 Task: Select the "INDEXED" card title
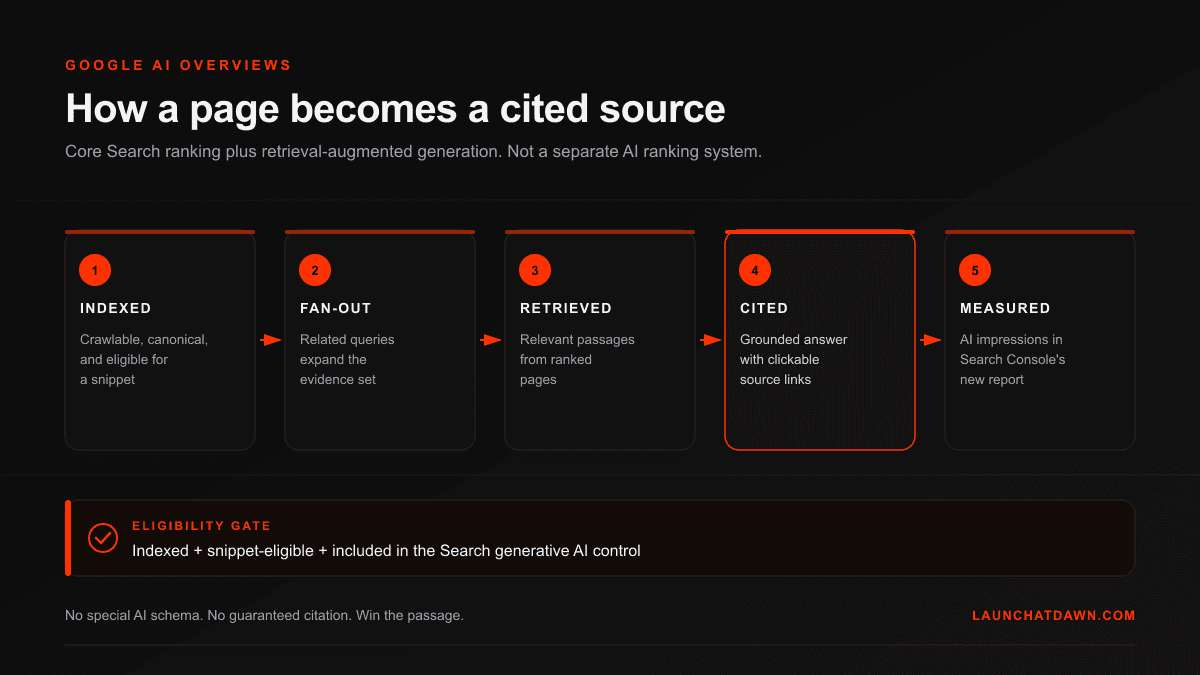(116, 308)
